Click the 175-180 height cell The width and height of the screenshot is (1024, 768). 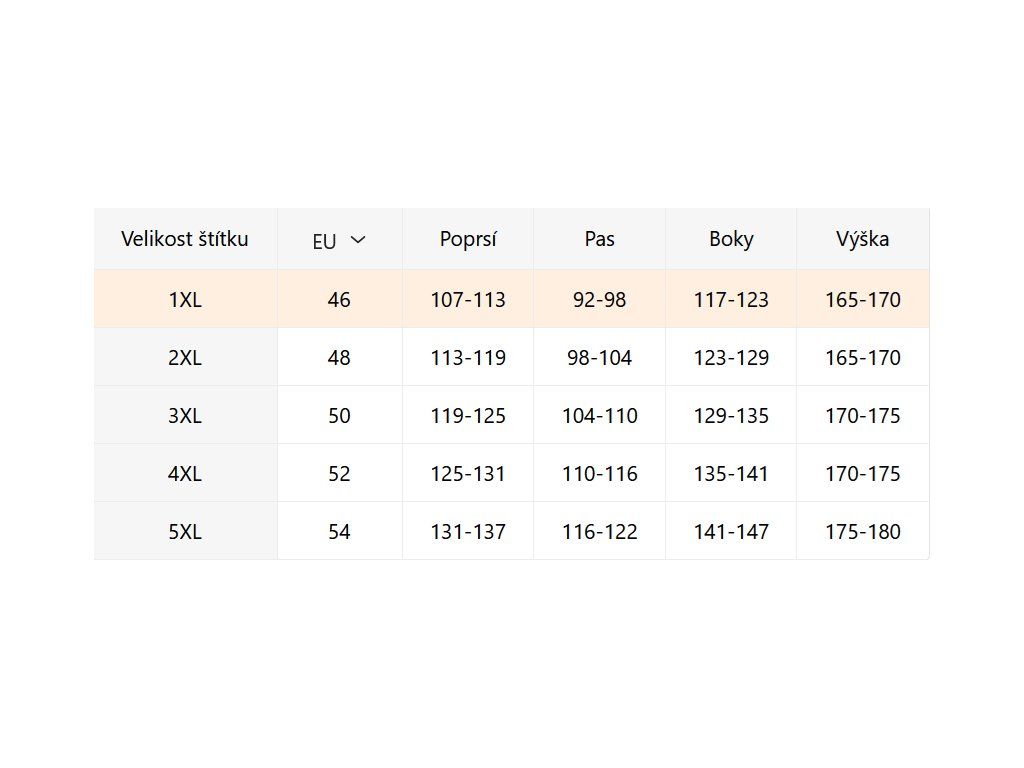coord(863,531)
